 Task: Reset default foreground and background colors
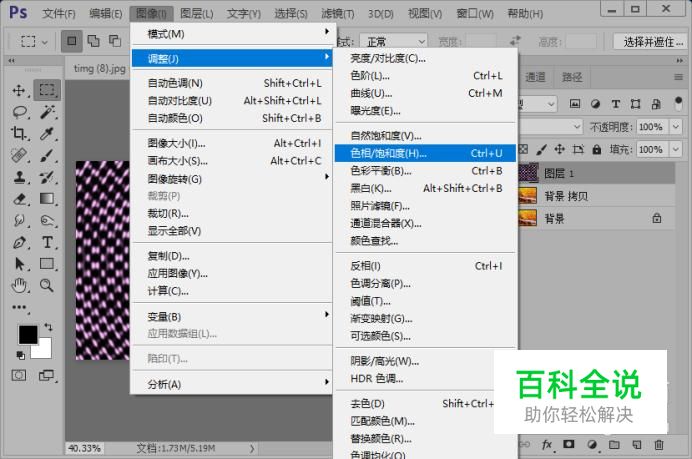tap(21, 355)
